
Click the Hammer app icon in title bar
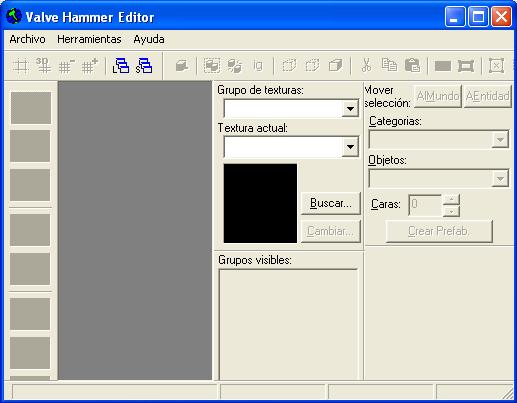point(14,16)
